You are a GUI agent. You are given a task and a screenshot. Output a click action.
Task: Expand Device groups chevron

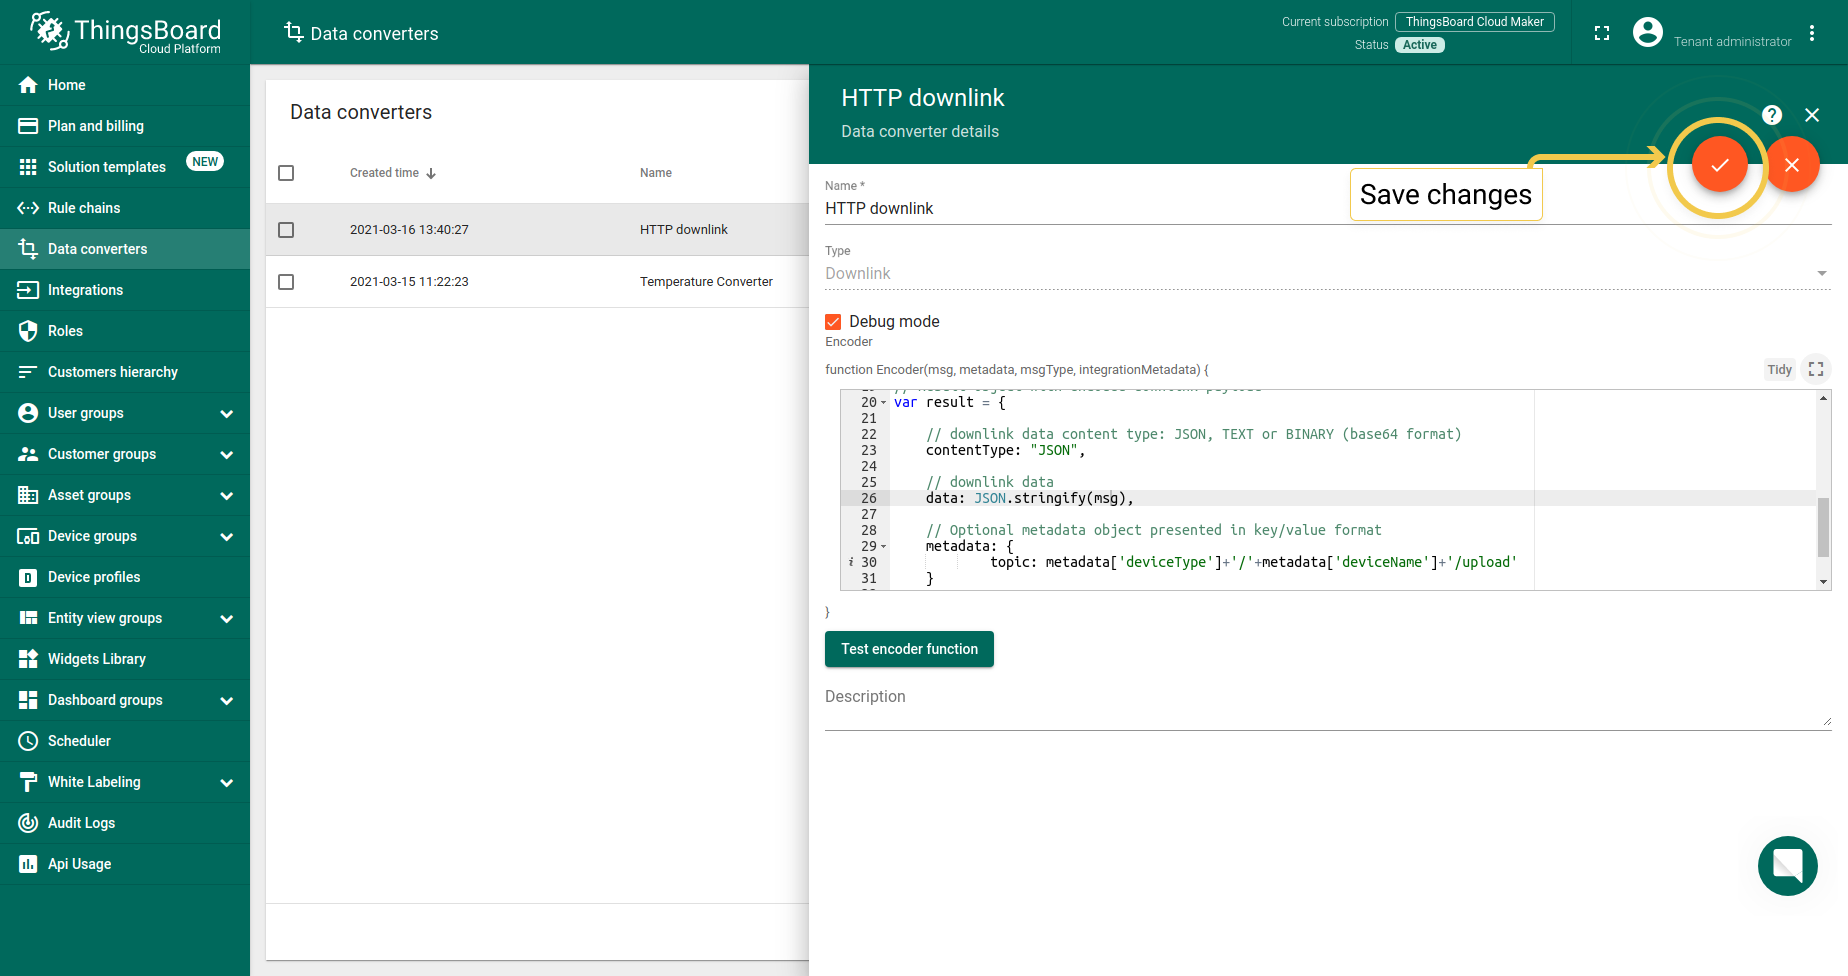tap(227, 536)
